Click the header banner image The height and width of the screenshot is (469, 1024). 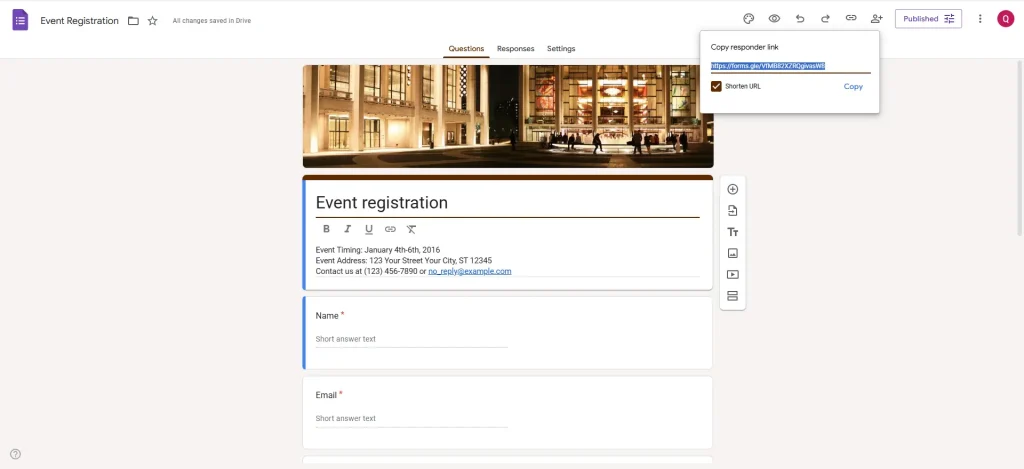click(507, 116)
